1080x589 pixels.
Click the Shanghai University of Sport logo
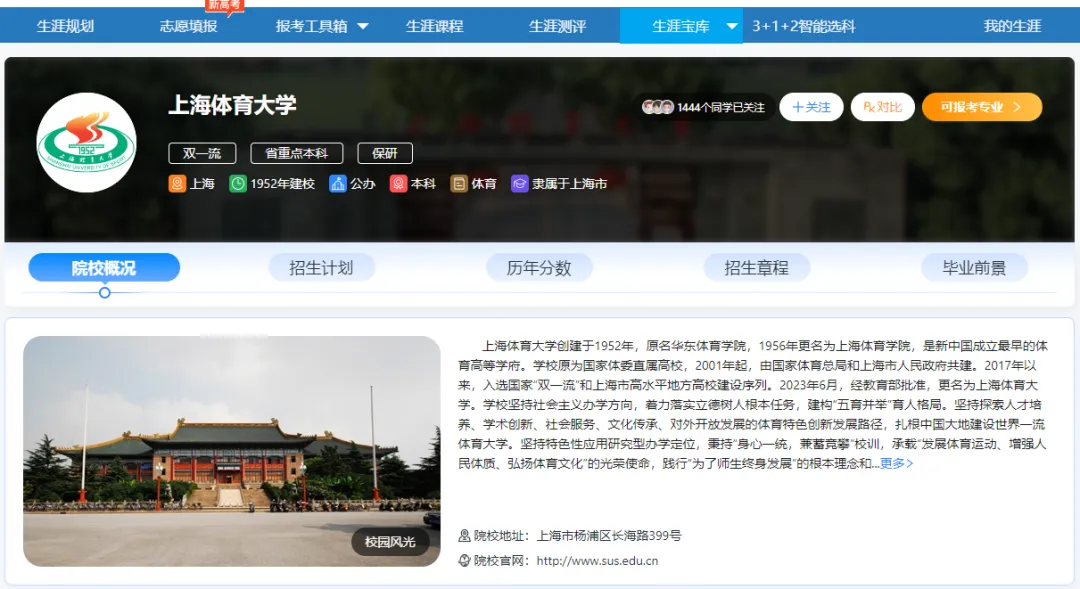86,143
